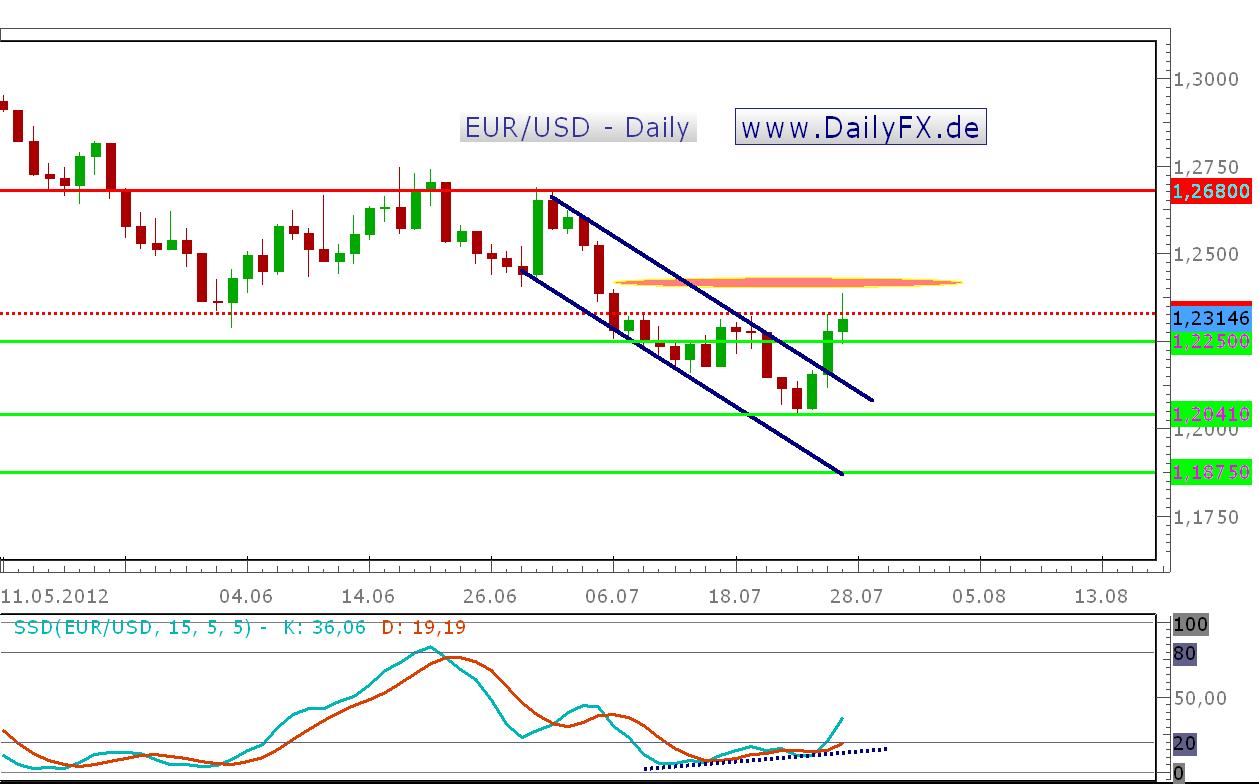Click the 1,2750 price axis value
The image size is (1259, 784).
point(1207,167)
